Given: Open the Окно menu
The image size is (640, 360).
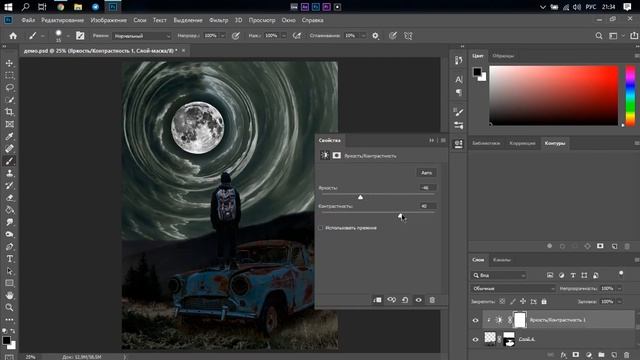Looking at the screenshot, I should pyautogui.click(x=288, y=20).
